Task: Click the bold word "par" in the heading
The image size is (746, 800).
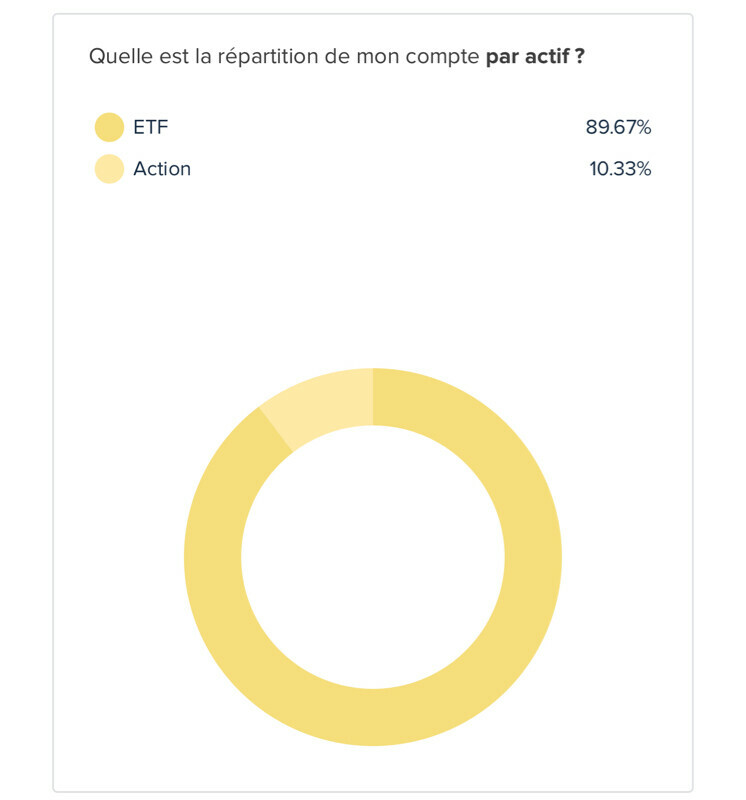Action: coord(503,56)
